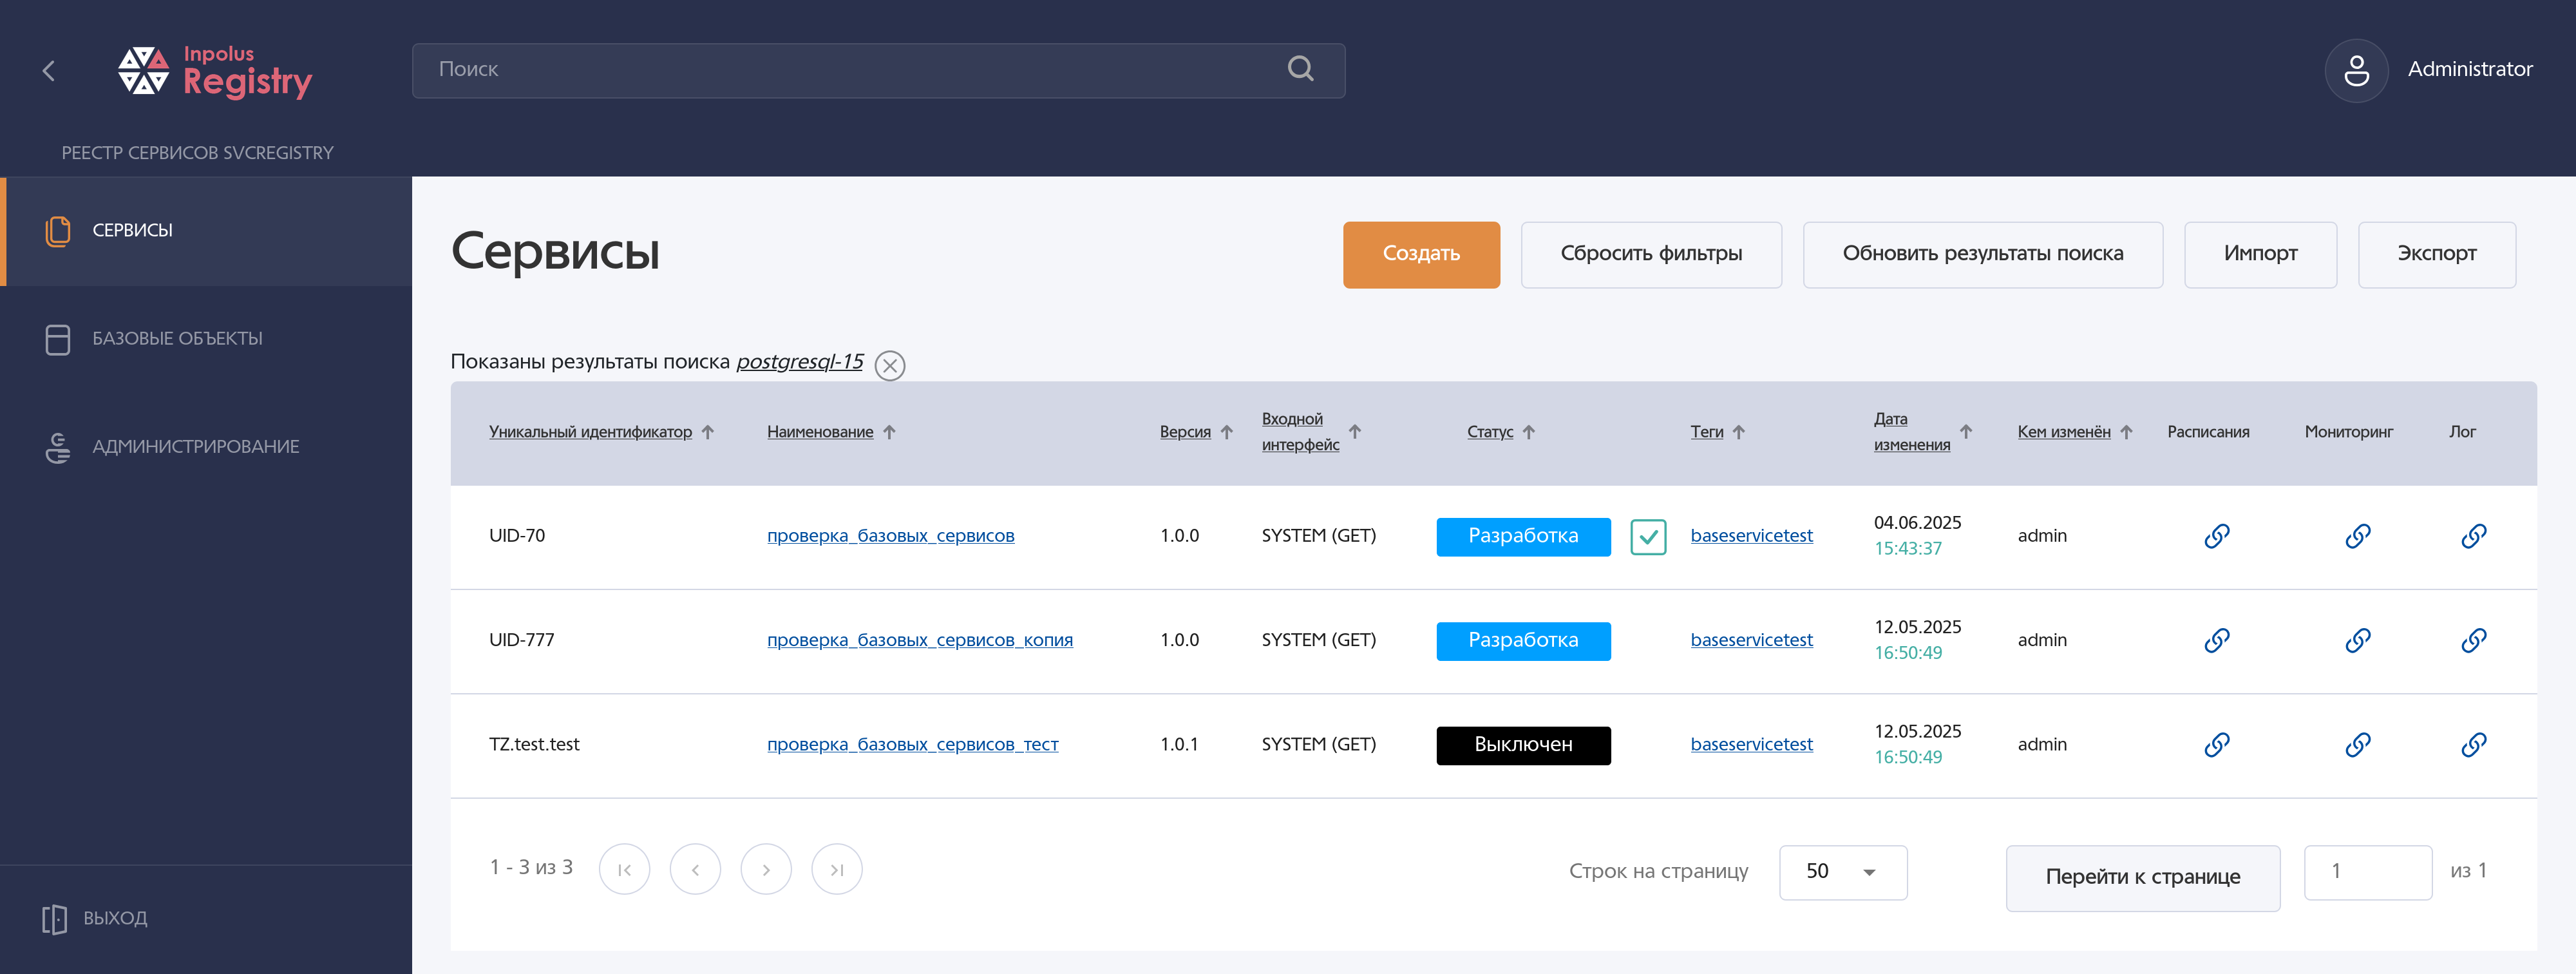2576x974 pixels.
Task: Open log link for TZ.test.test
Action: (x=2473, y=745)
